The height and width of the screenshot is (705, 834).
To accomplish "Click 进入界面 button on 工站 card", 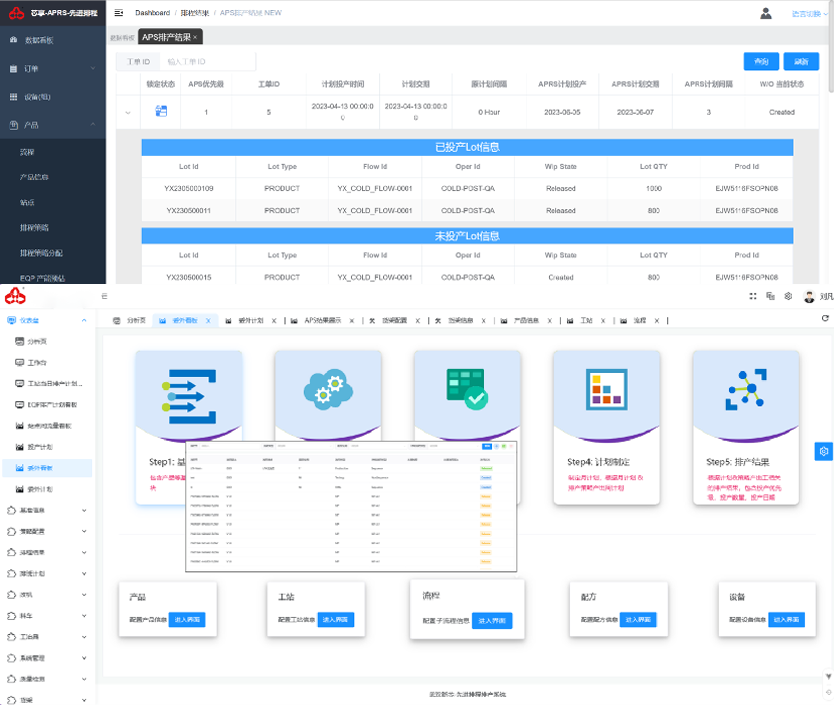I will pyautogui.click(x=336, y=619).
